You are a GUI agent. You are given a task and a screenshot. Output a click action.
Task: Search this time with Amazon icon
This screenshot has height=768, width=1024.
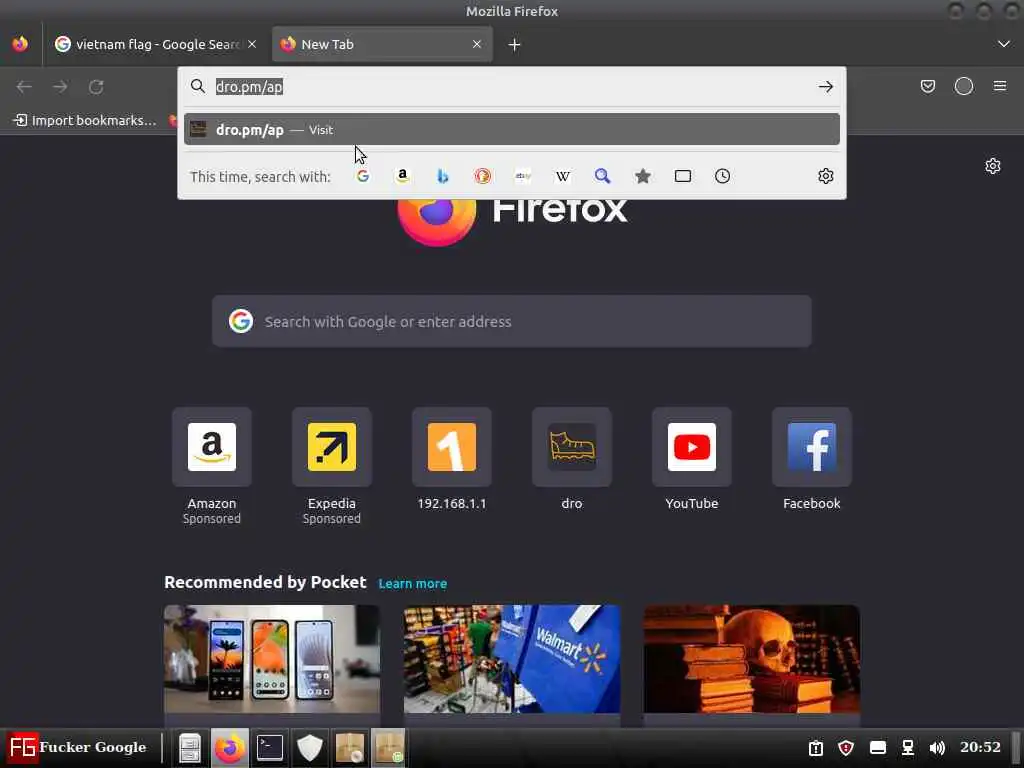pyautogui.click(x=403, y=176)
